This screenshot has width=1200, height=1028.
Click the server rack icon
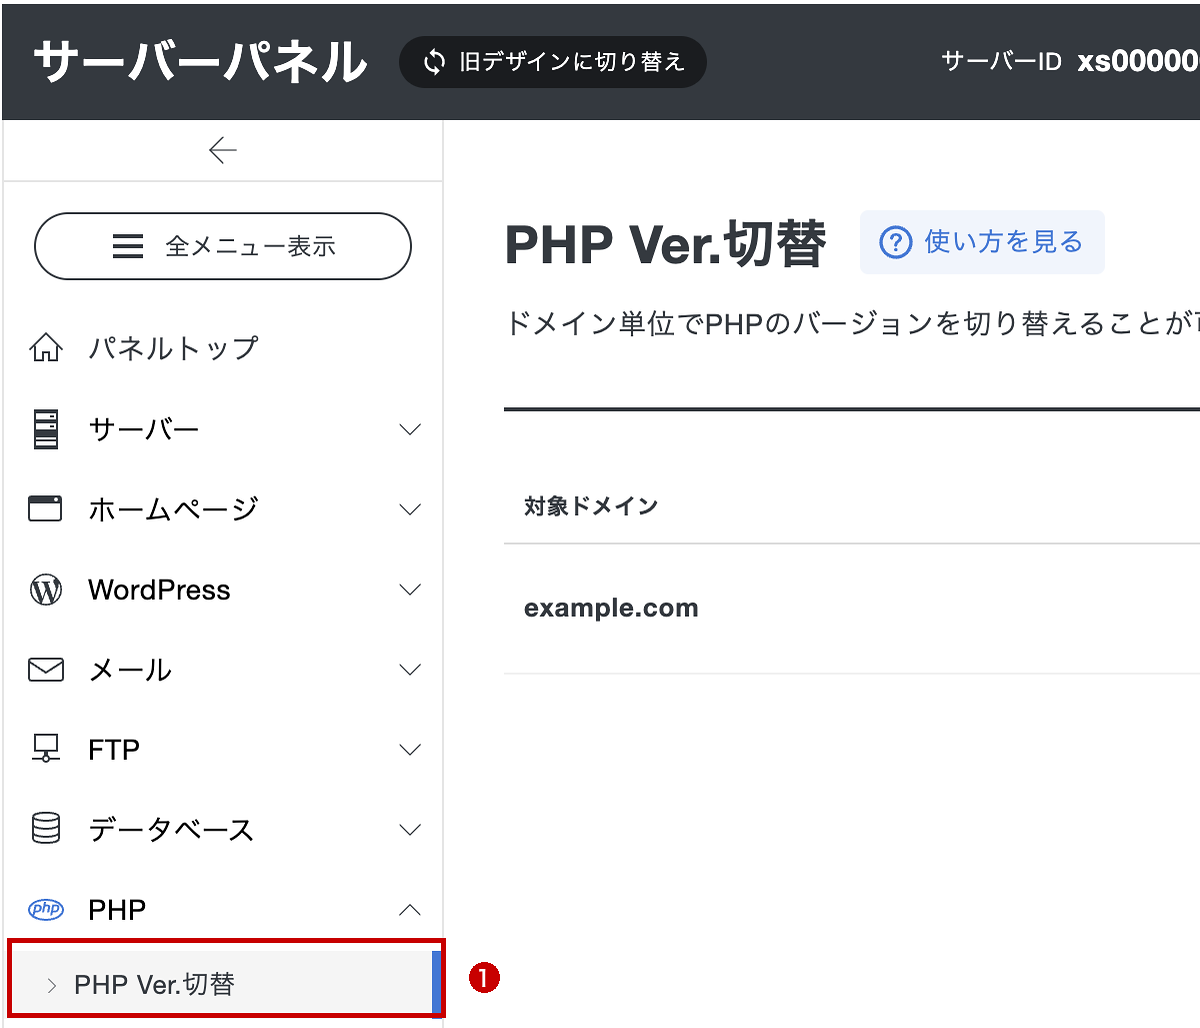(x=46, y=429)
